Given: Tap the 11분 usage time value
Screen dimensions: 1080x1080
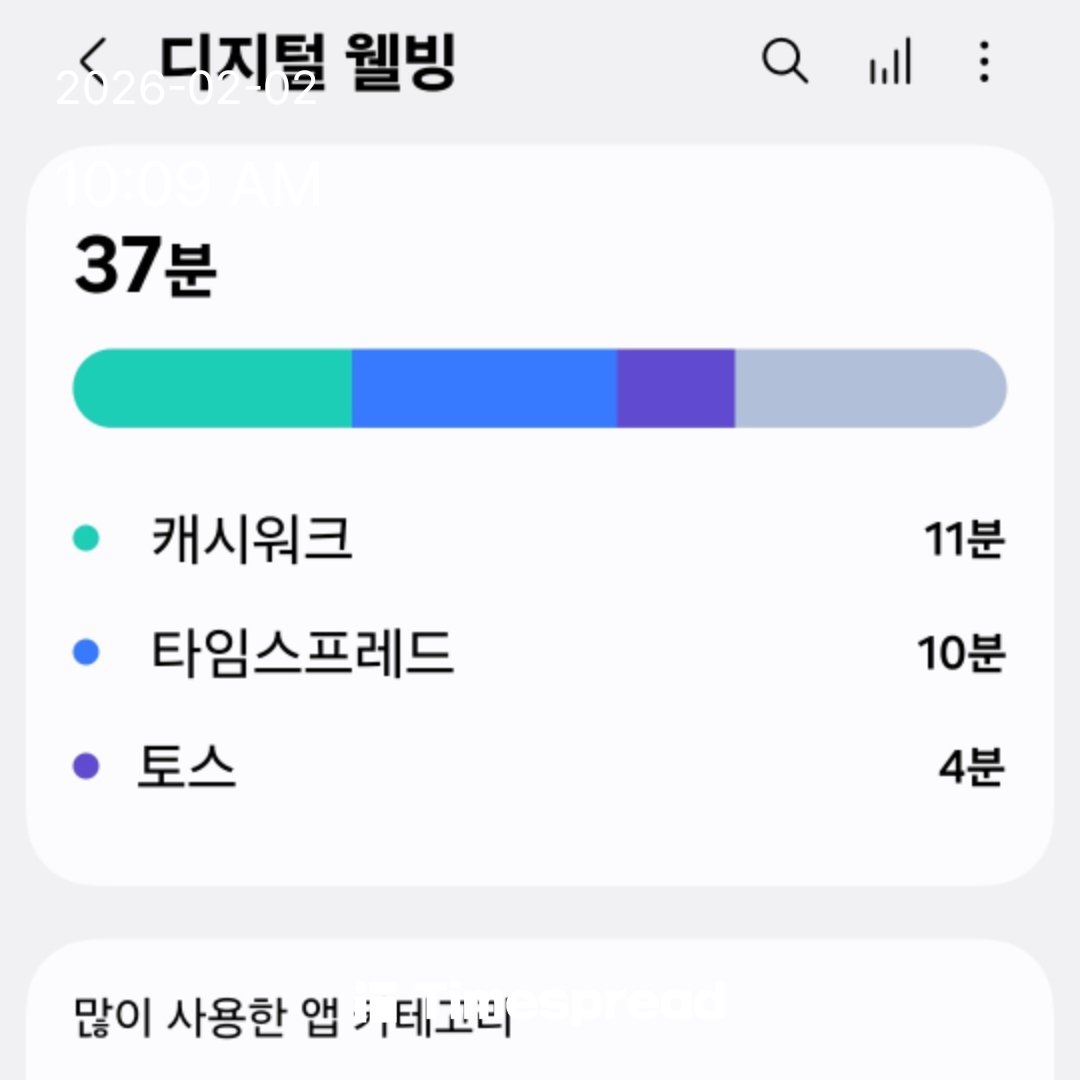Looking at the screenshot, I should (x=963, y=540).
